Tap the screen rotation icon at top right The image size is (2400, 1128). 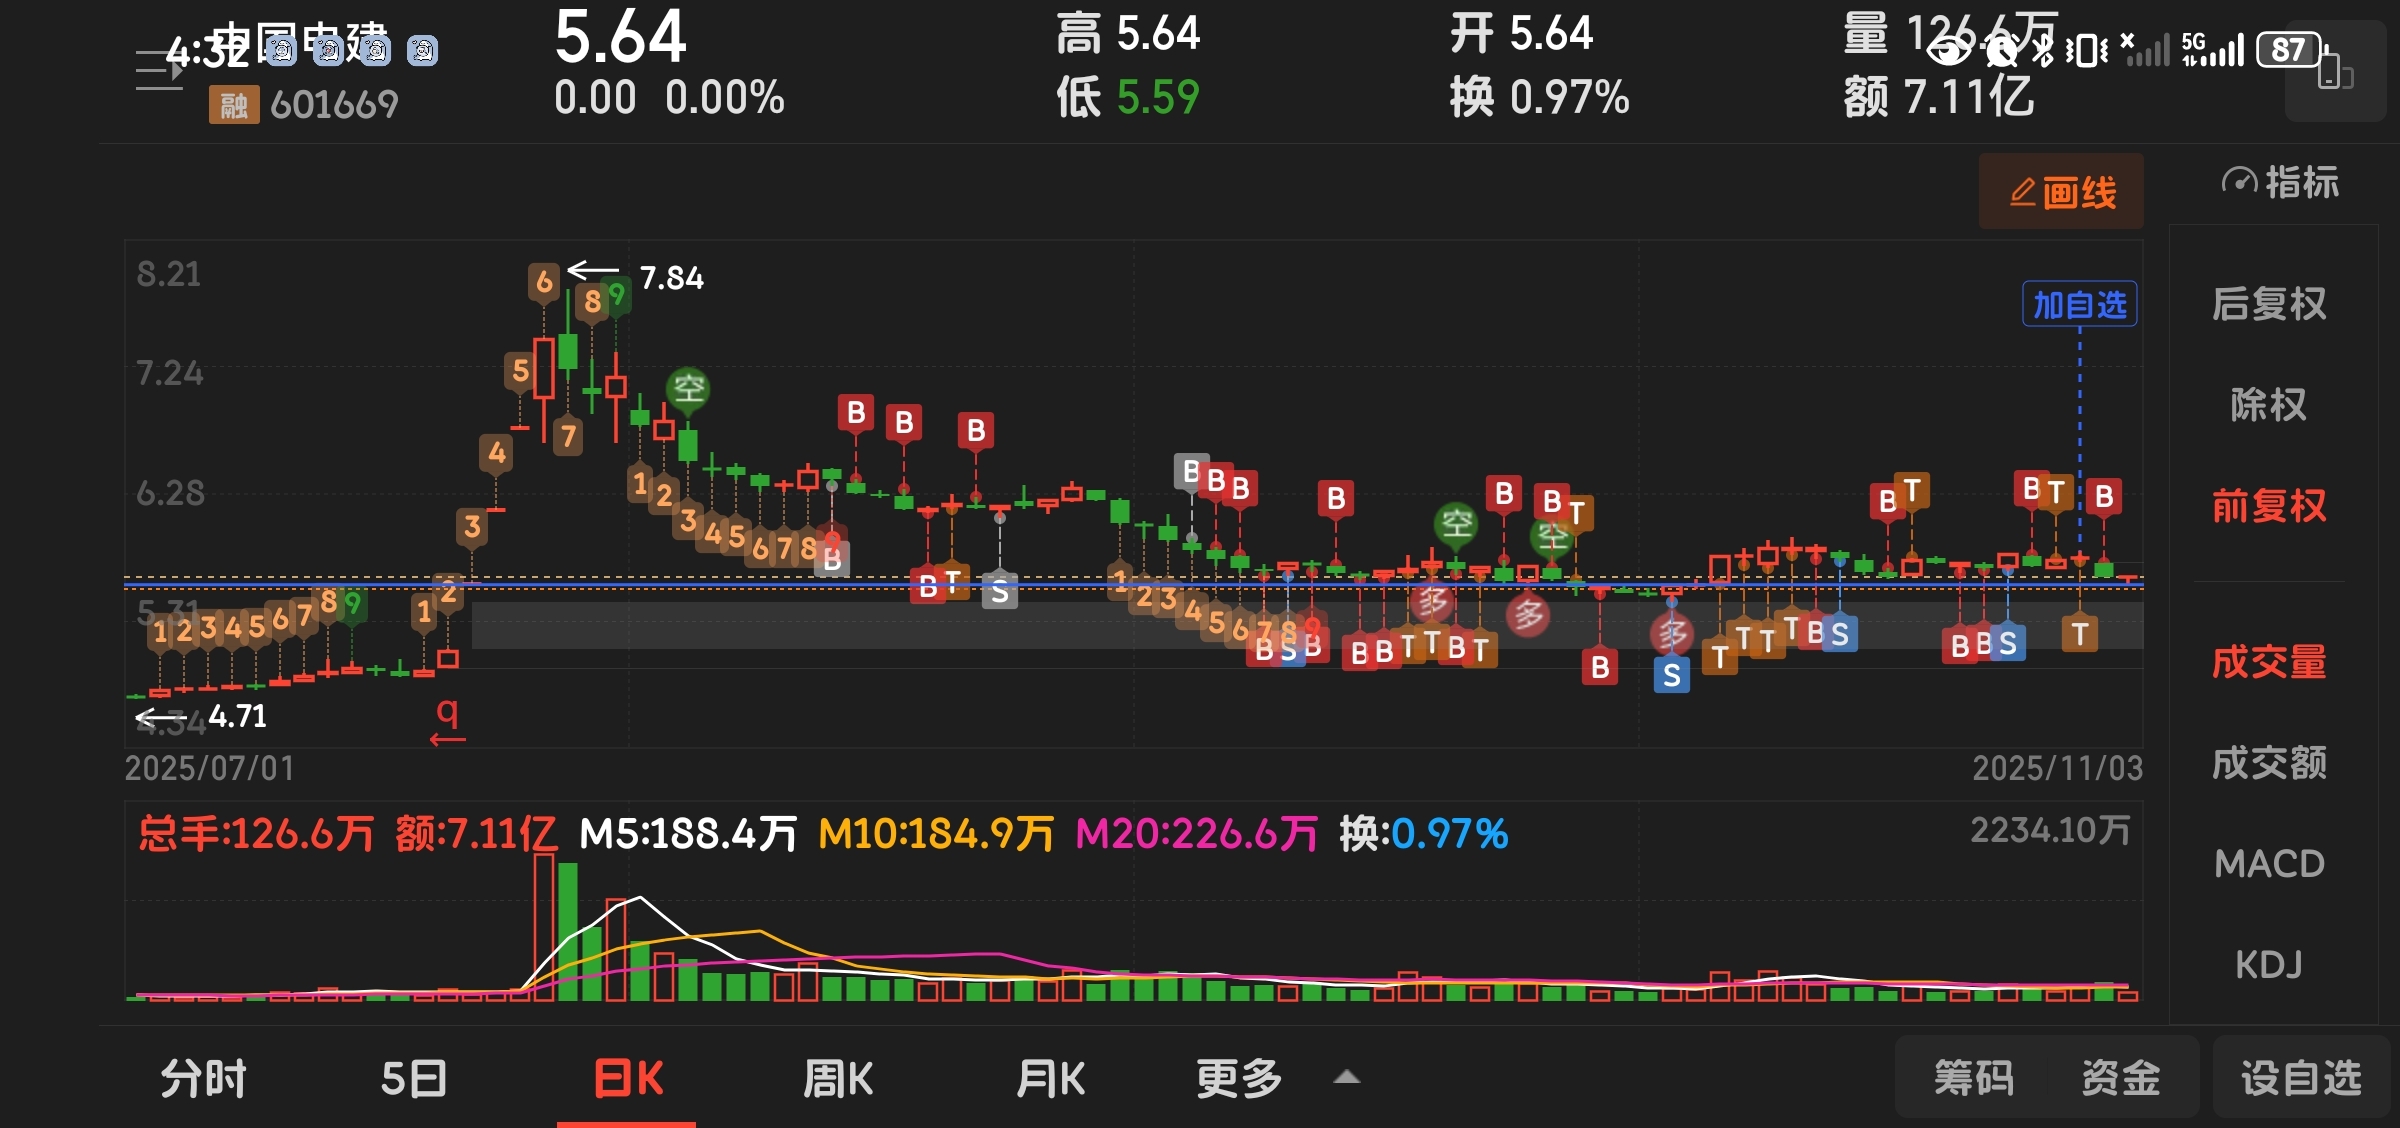[2335, 72]
